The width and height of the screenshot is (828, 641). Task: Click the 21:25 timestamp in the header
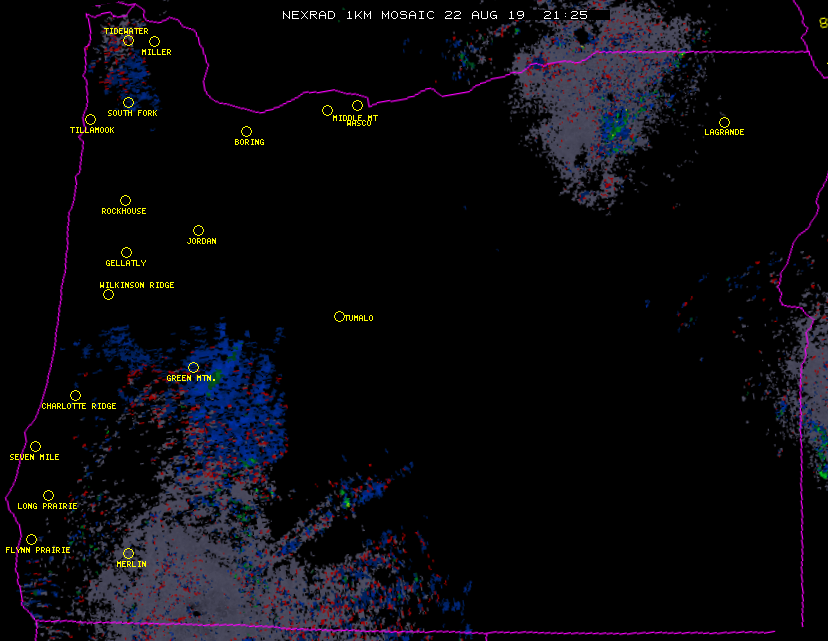567,15
